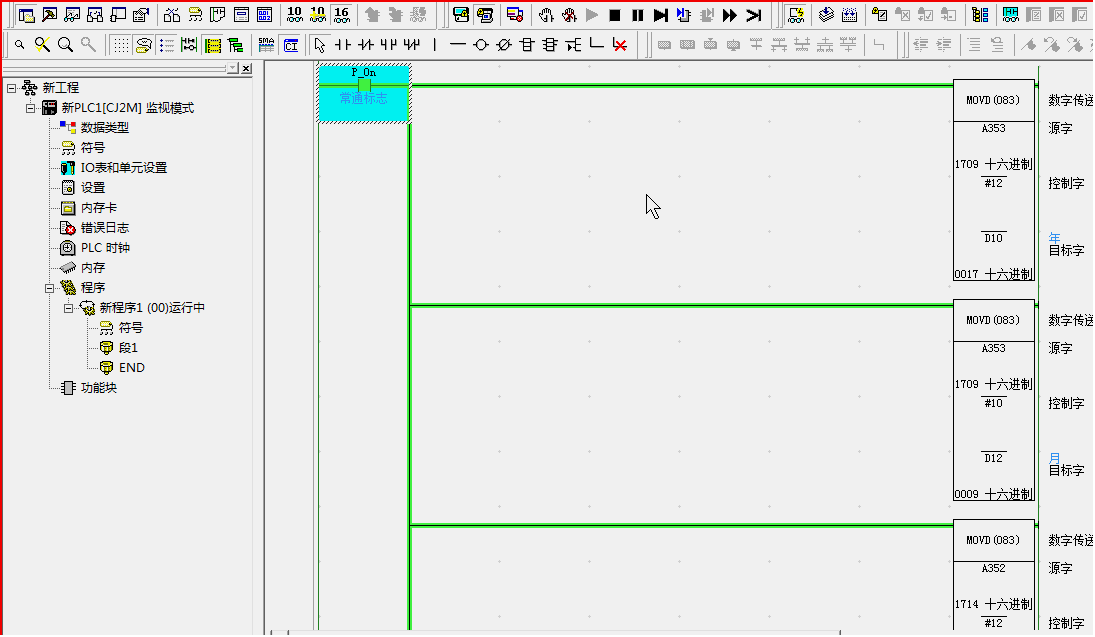Collapse the 新程序1 (00) node

point(68,308)
